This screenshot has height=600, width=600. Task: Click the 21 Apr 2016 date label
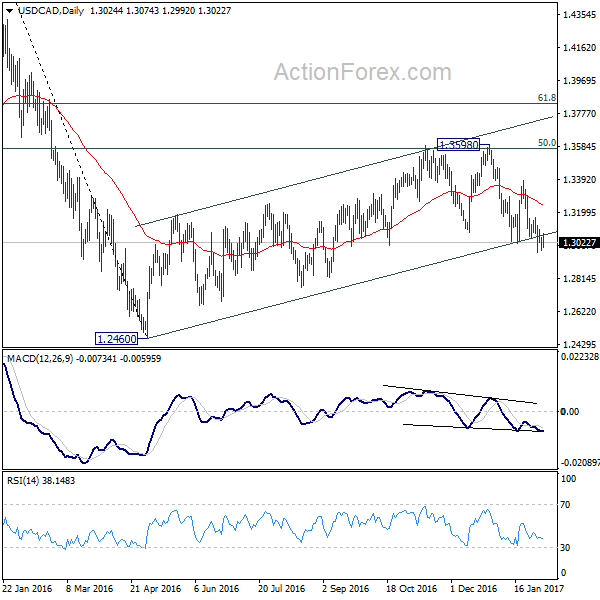coord(155,588)
